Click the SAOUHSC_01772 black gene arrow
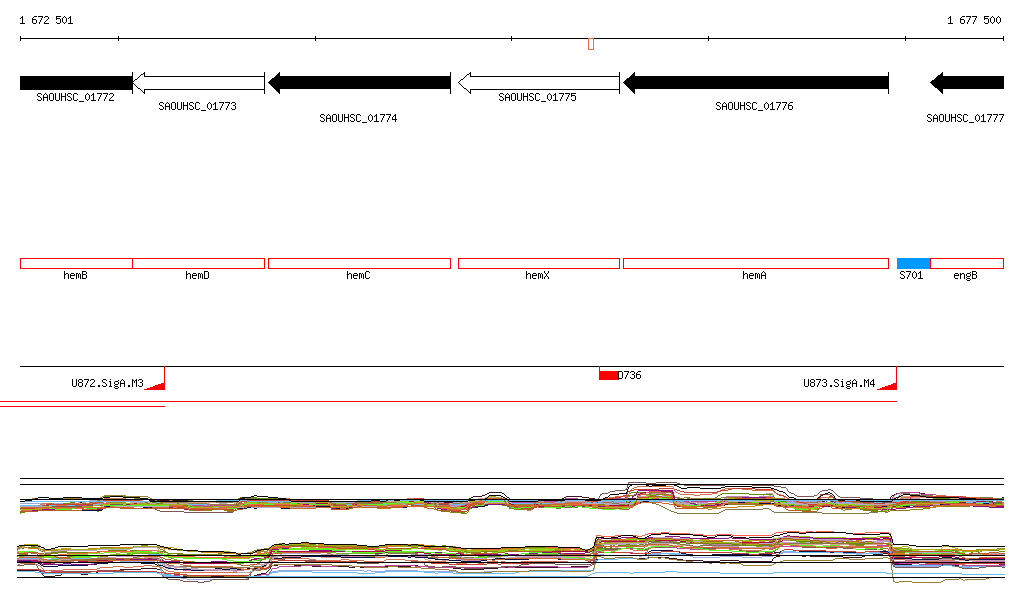Image resolution: width=1024 pixels, height=611 pixels. (76, 83)
